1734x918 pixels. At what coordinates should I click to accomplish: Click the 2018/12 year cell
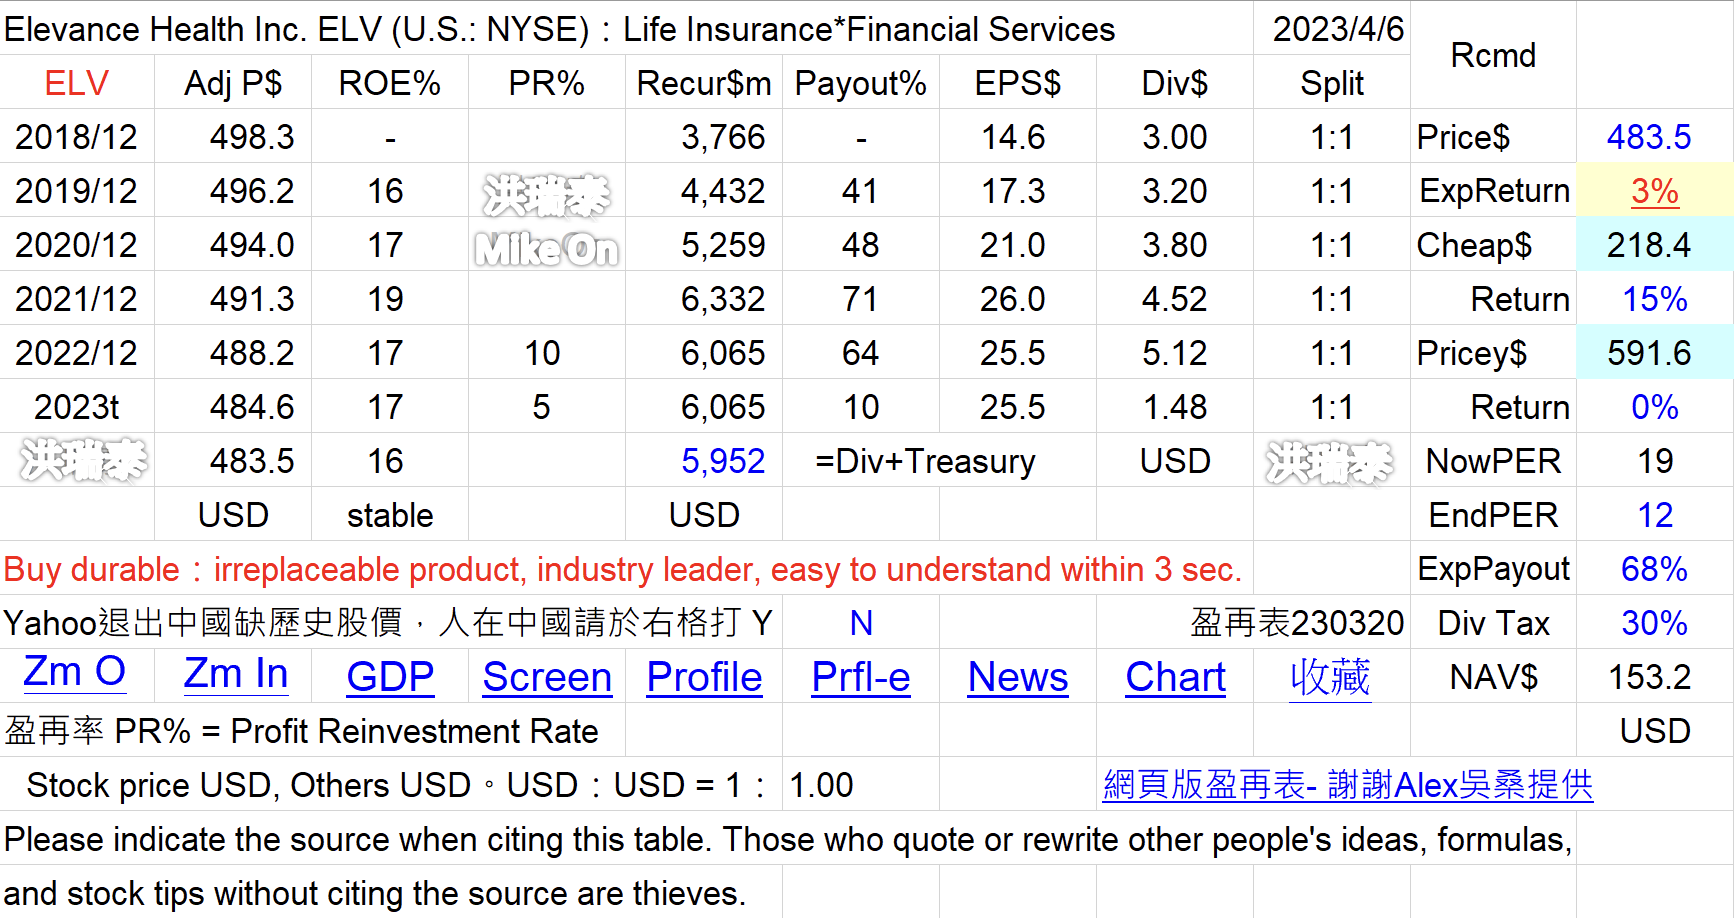(x=77, y=137)
